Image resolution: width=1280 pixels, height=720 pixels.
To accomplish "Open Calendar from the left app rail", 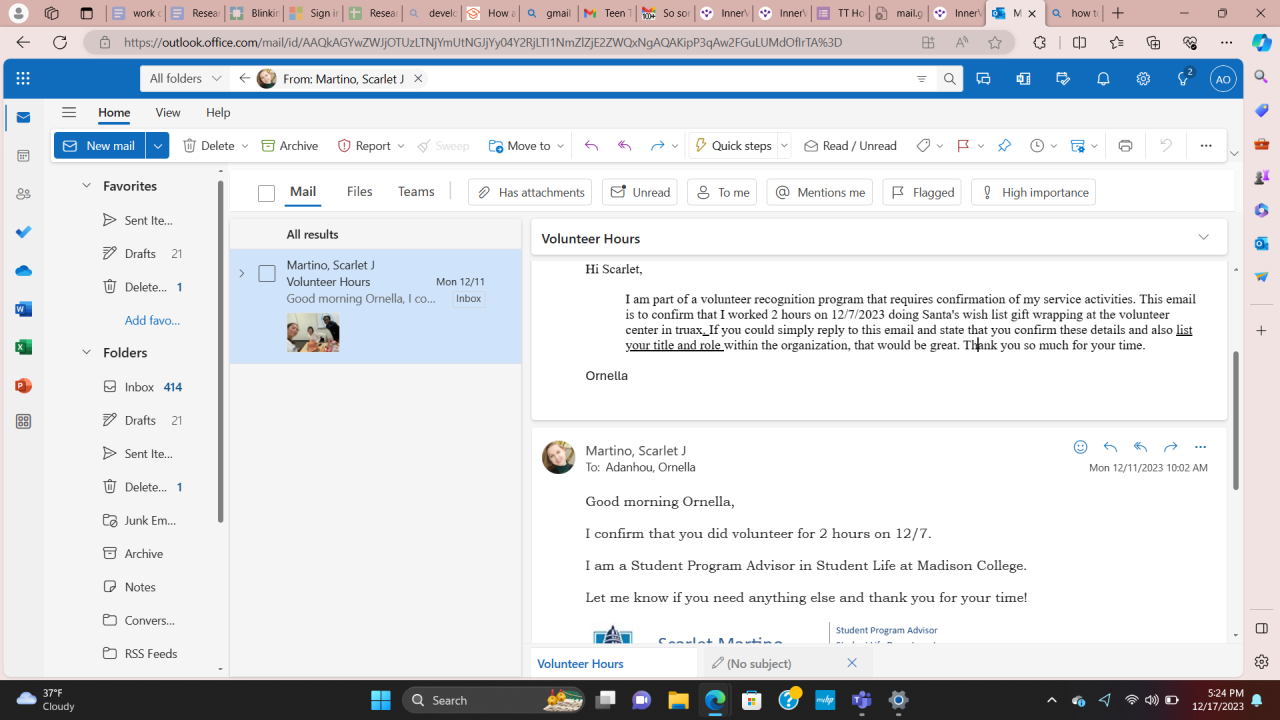I will click(23, 156).
